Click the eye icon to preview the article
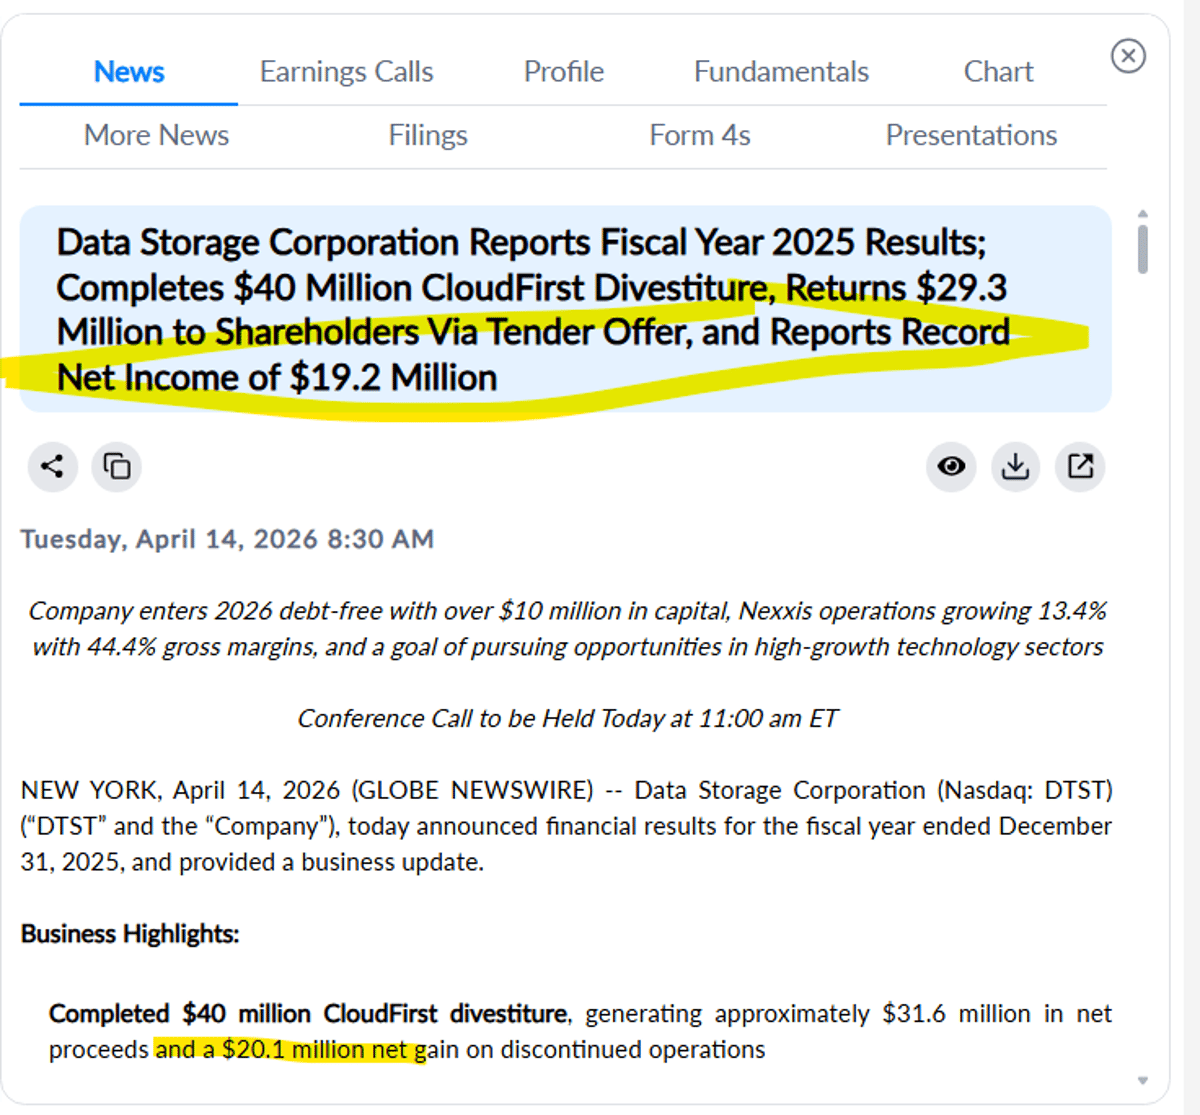Viewport: 1200px width, 1115px height. [951, 467]
